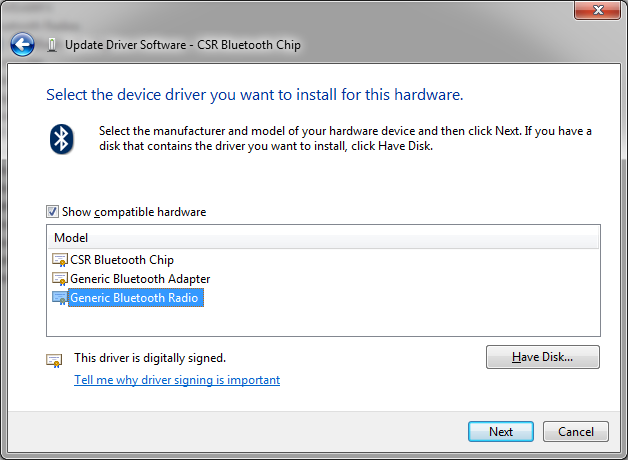Uncheck Show compatible hardware checkbox

pos(52,211)
